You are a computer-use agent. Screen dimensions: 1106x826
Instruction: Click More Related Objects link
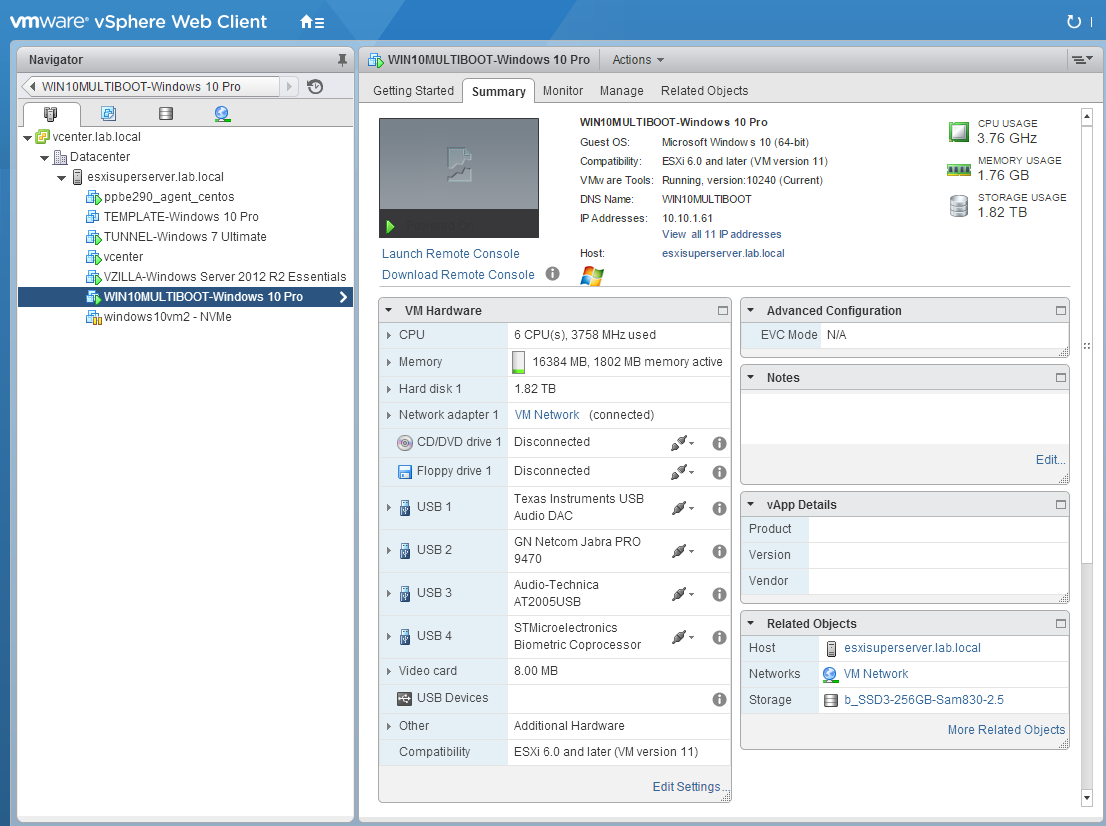coord(1007,729)
